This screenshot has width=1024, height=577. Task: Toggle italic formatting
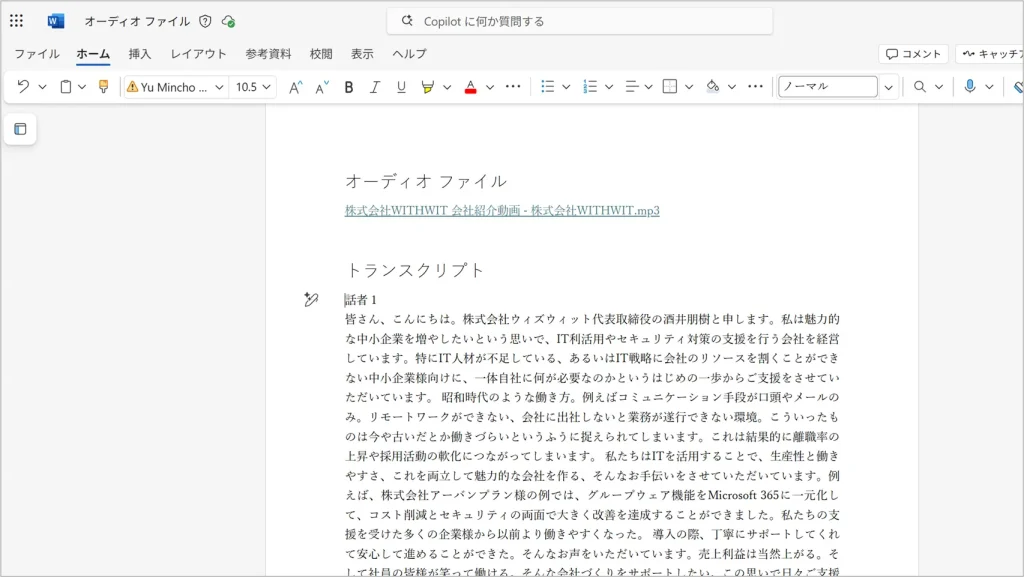[x=375, y=87]
